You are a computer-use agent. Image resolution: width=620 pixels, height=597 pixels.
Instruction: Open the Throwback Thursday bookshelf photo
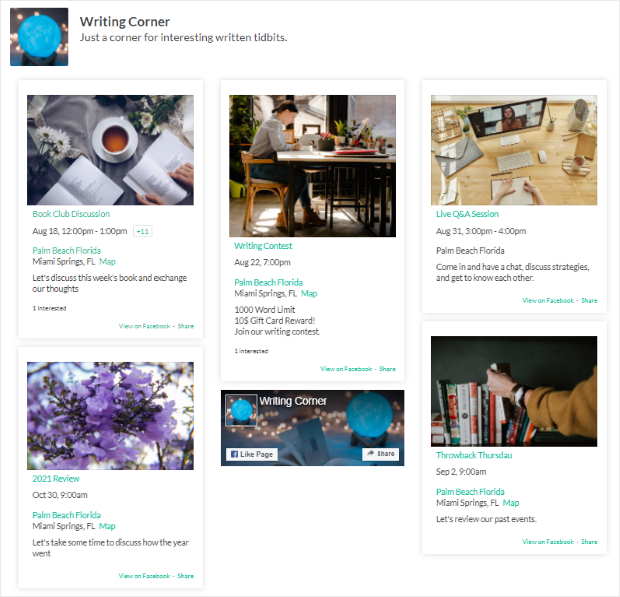pyautogui.click(x=514, y=391)
